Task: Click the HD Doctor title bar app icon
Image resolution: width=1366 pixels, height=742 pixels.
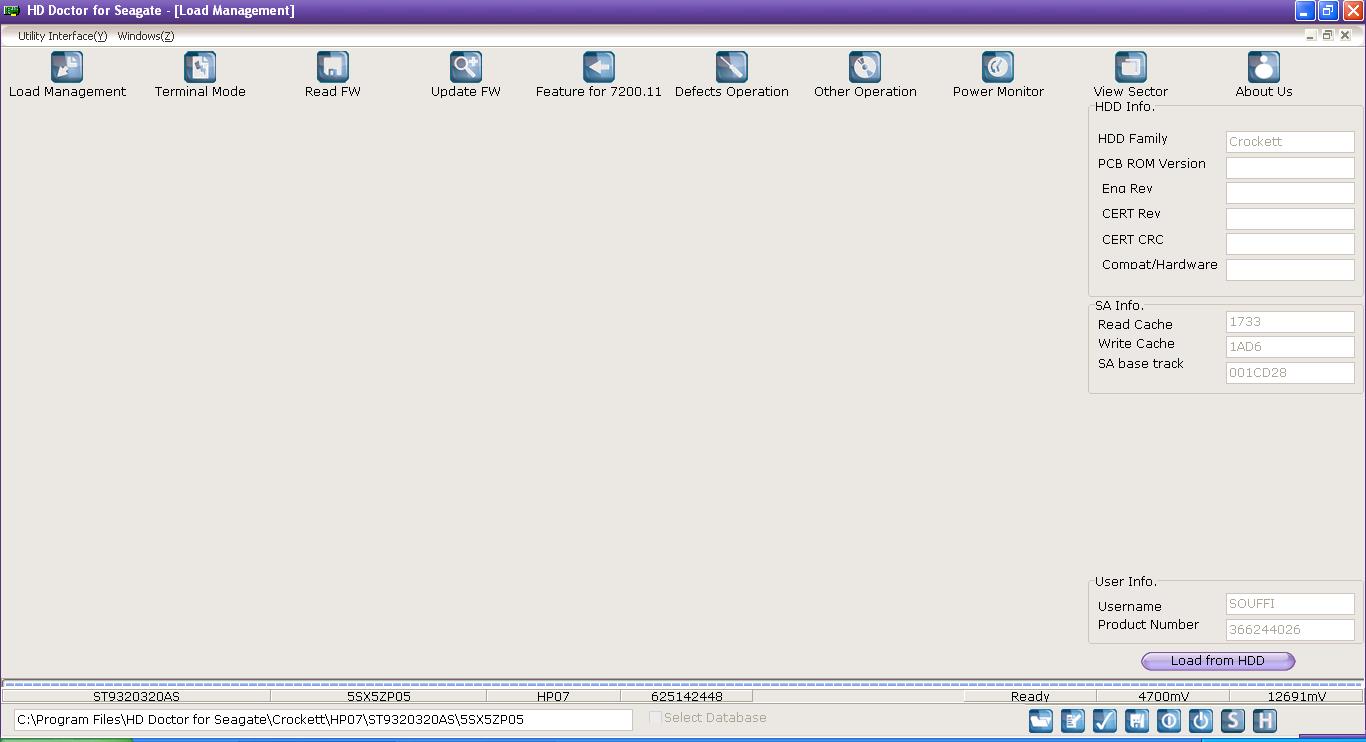Action: point(12,11)
